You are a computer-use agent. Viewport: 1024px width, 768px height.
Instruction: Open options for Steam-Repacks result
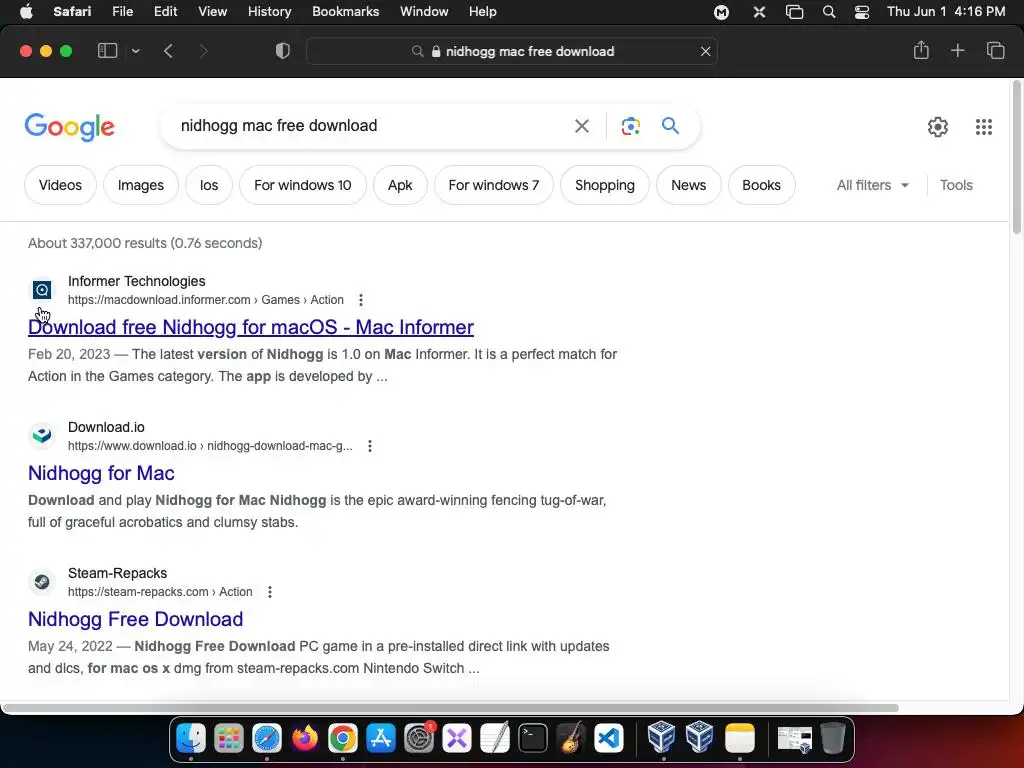click(270, 592)
